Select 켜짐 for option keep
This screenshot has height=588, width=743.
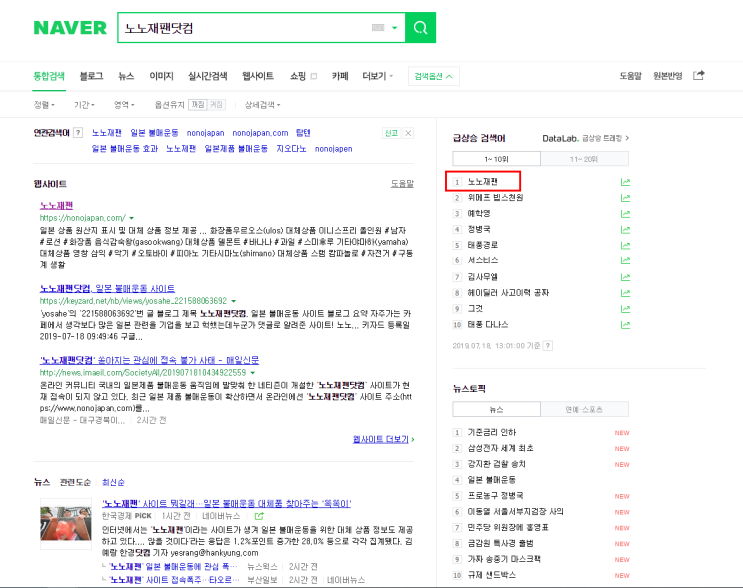(x=216, y=105)
